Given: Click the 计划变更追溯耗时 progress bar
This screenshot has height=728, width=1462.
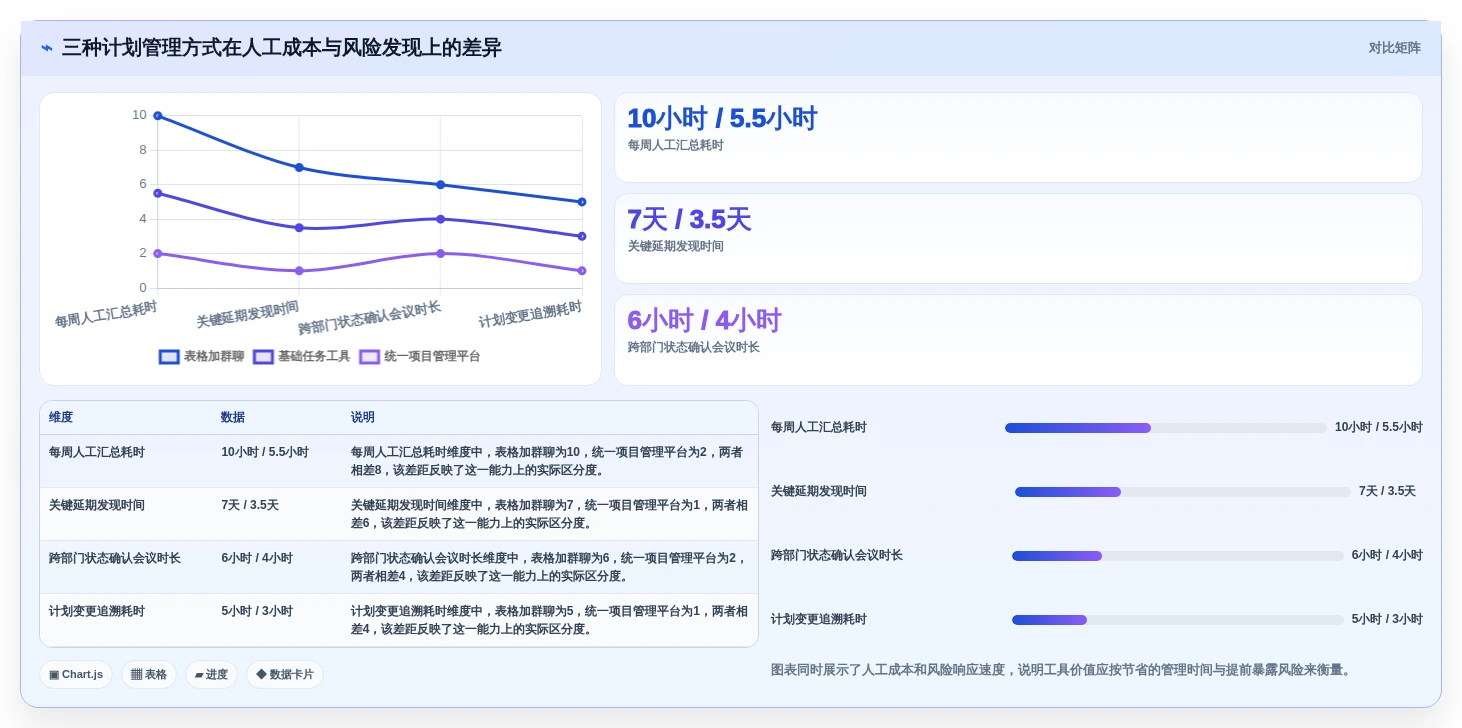Looking at the screenshot, I should 1178,620.
